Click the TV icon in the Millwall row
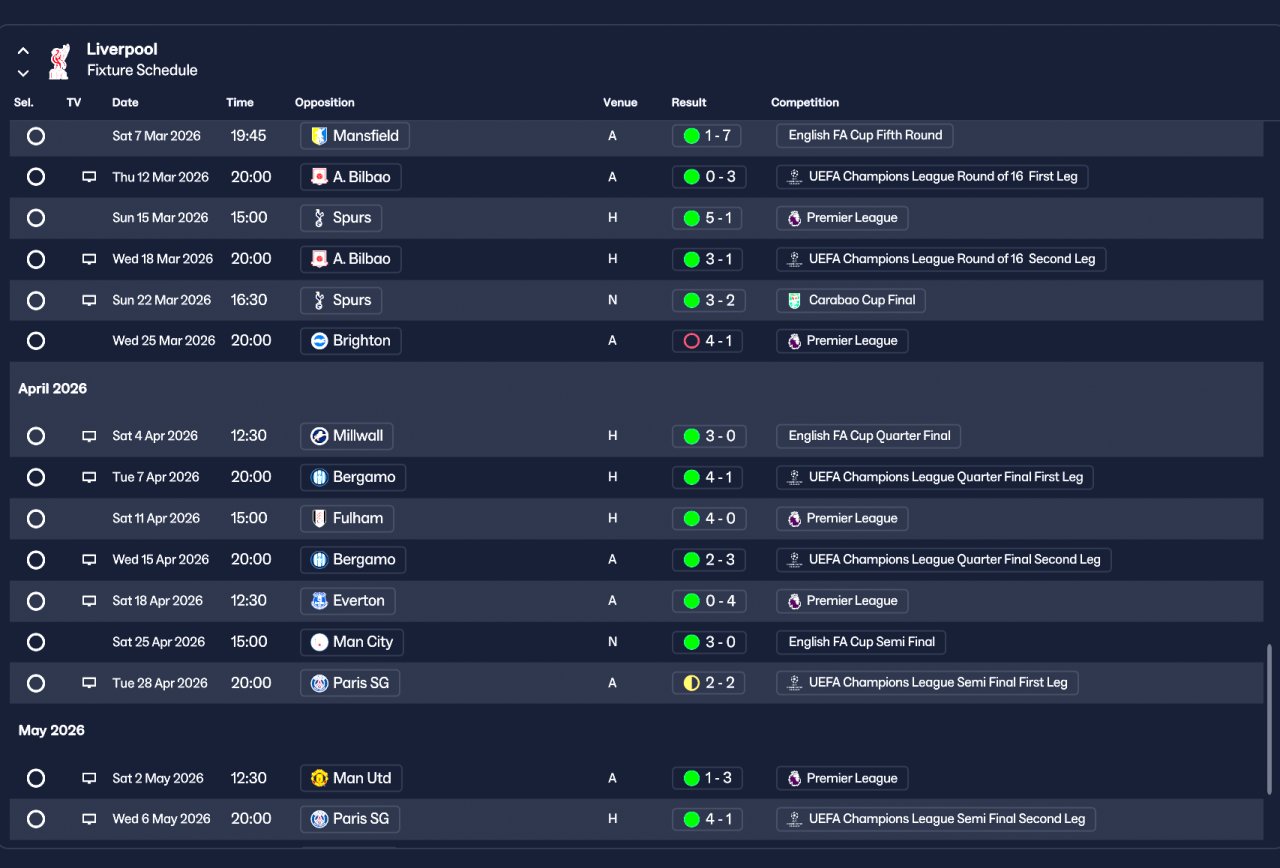This screenshot has width=1280, height=868. tap(89, 436)
